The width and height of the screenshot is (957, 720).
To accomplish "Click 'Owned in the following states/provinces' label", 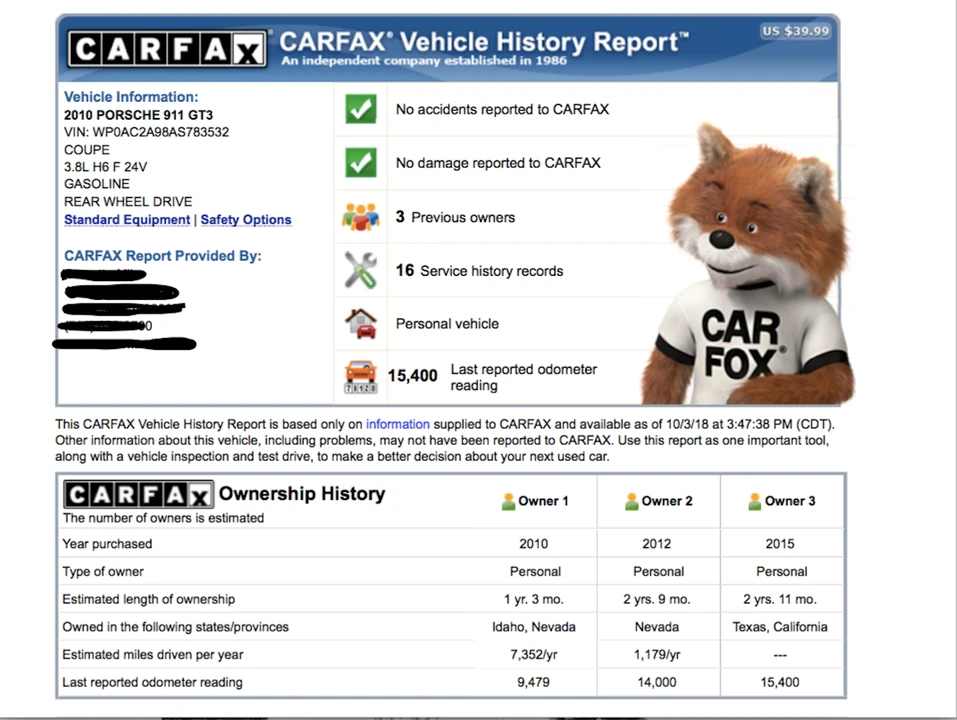I will pyautogui.click(x=176, y=627).
